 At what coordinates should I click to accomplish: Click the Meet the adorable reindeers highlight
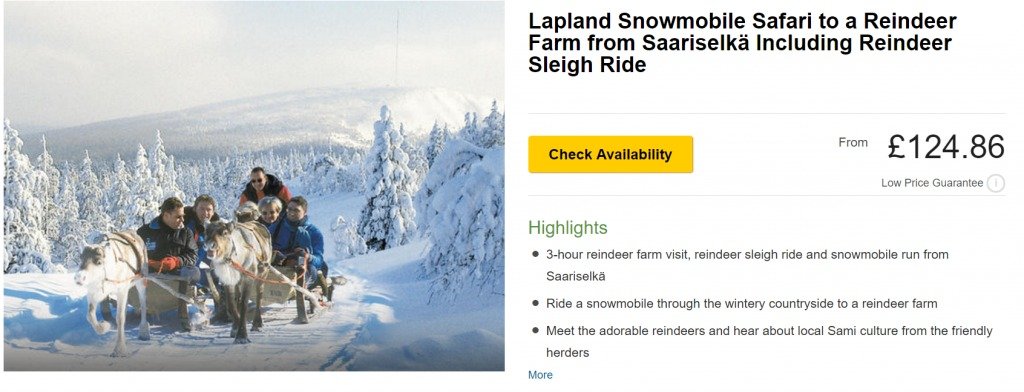point(769,342)
